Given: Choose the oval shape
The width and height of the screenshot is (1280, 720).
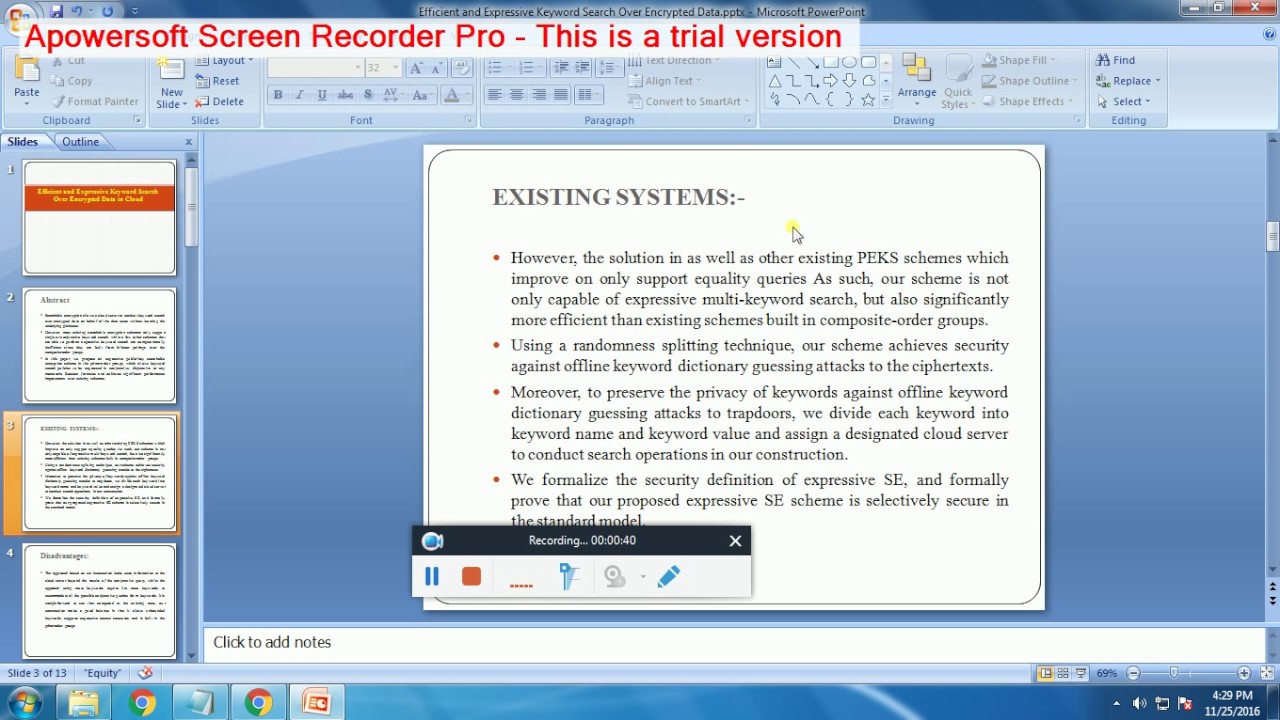Looking at the screenshot, I should 849,62.
